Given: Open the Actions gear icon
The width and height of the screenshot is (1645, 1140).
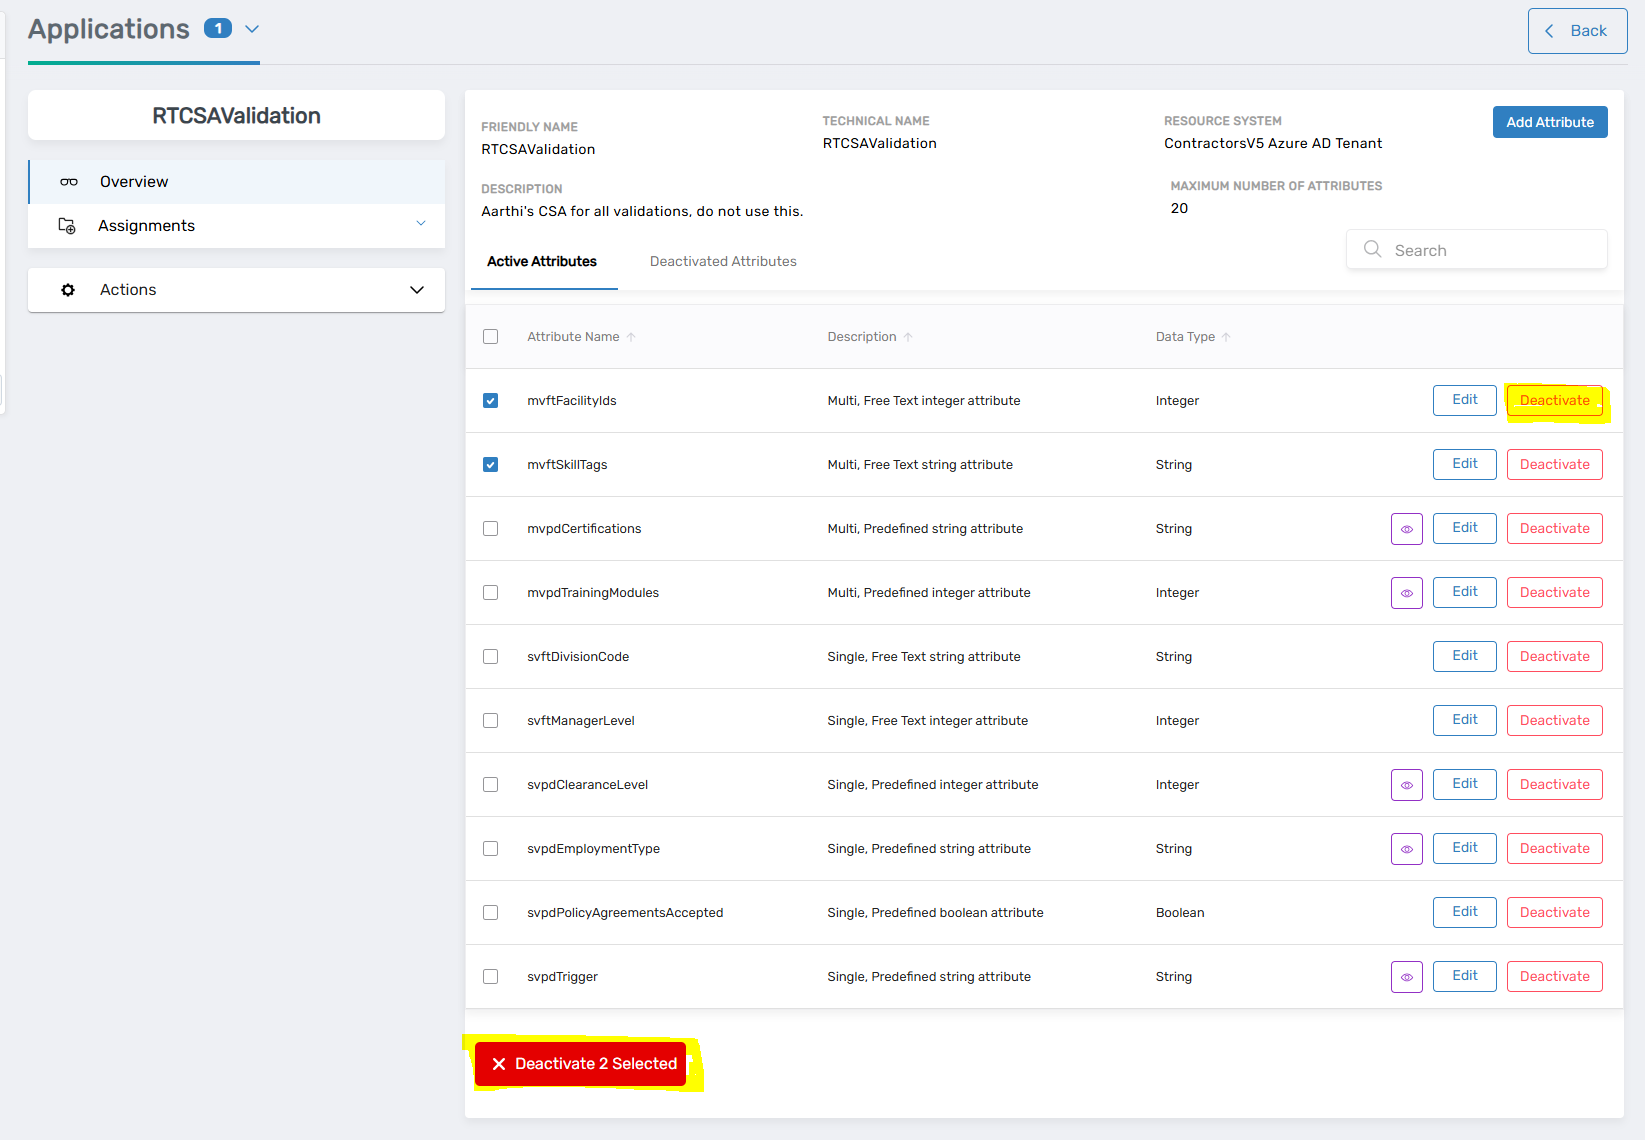Looking at the screenshot, I should pos(67,289).
